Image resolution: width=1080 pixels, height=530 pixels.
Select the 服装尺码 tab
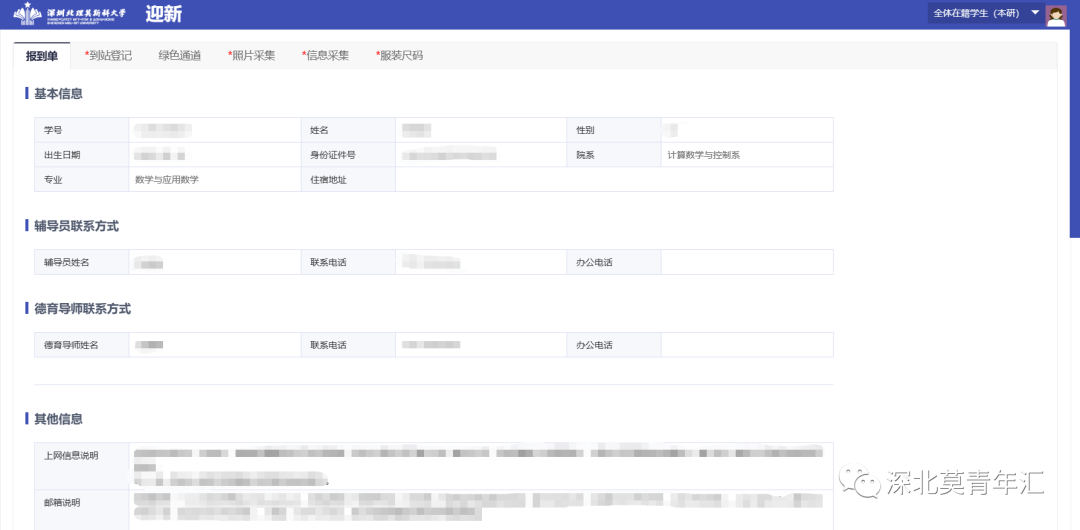[x=399, y=56]
